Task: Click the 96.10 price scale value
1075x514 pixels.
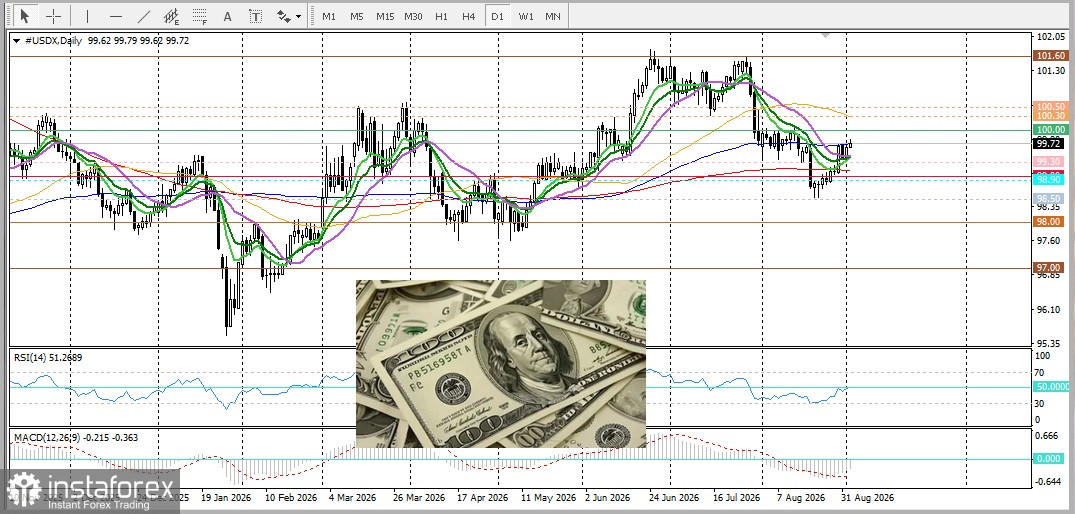Action: [x=1047, y=309]
